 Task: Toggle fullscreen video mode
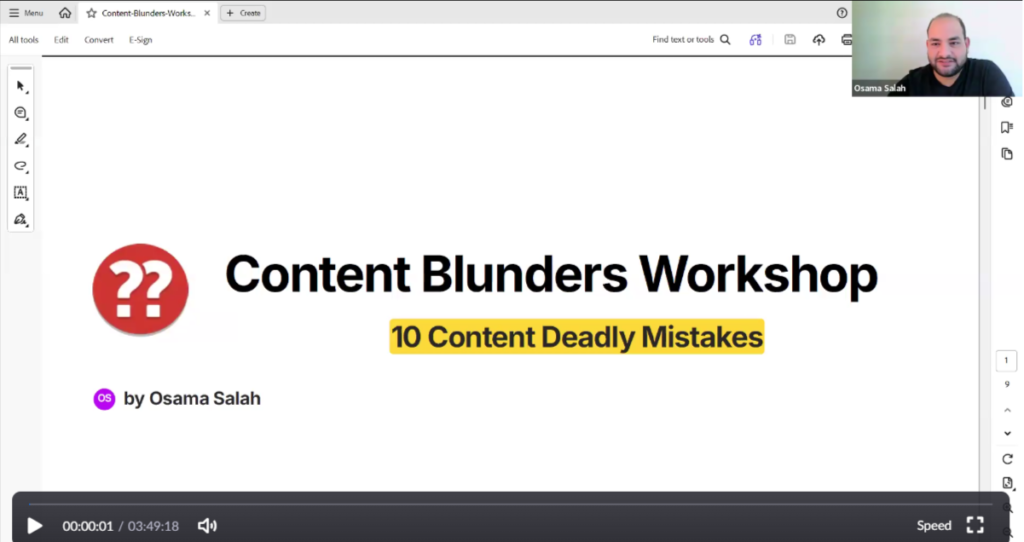click(x=975, y=526)
